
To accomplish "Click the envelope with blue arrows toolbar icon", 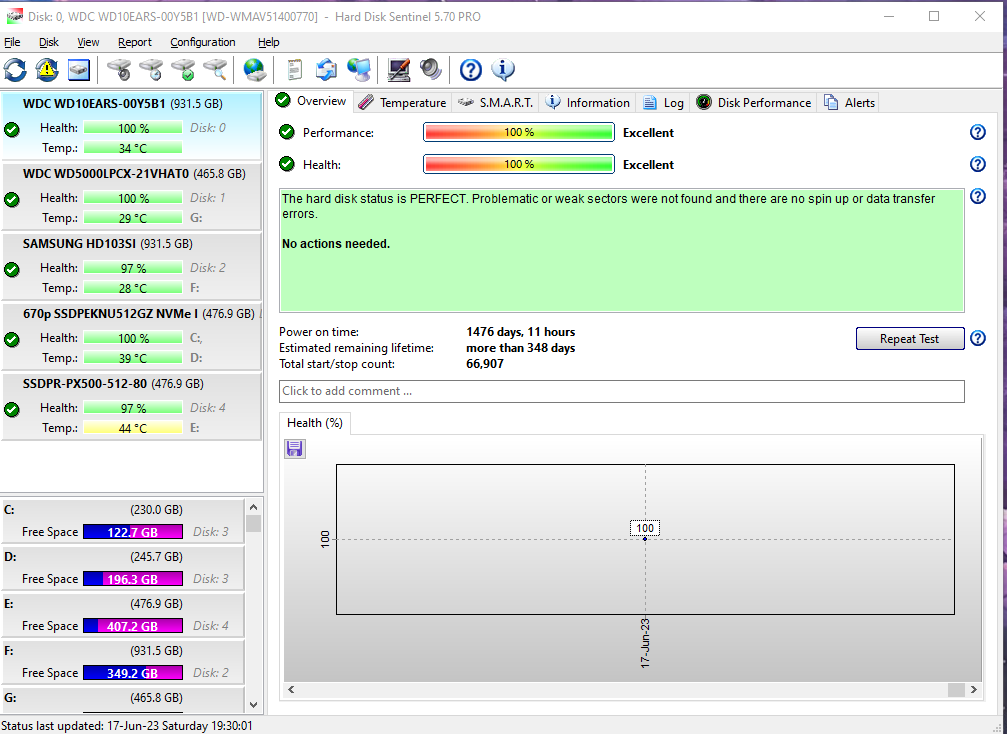I will (x=327, y=70).
